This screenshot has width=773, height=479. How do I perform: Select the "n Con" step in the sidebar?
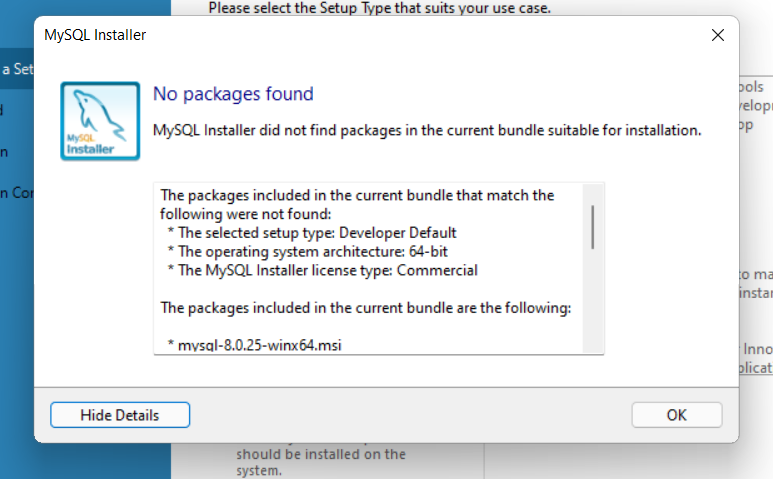click(x=17, y=193)
